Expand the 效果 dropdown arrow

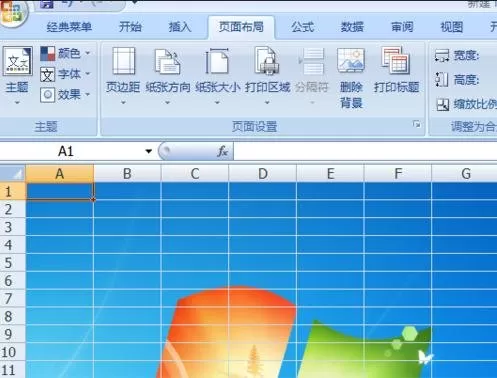pos(88,95)
